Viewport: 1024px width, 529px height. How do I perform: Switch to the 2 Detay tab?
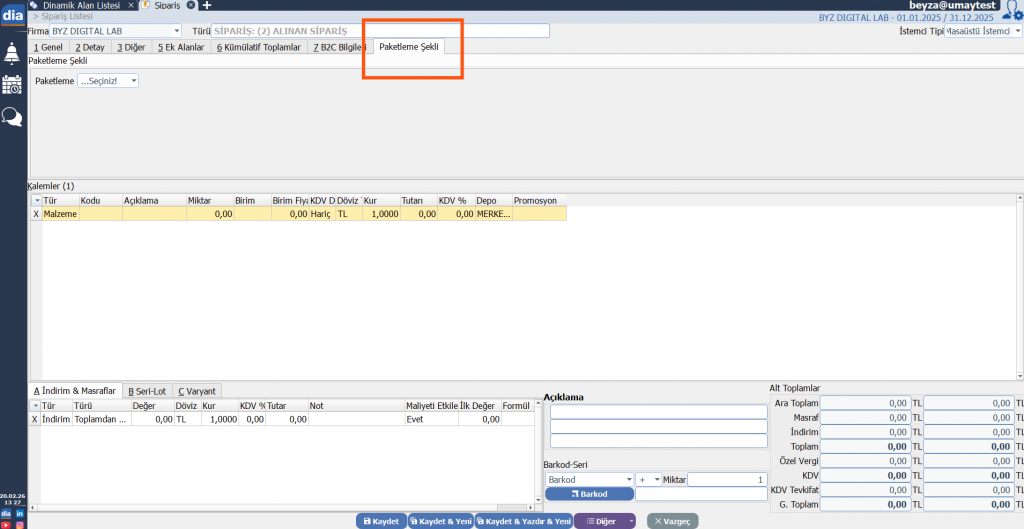click(90, 47)
